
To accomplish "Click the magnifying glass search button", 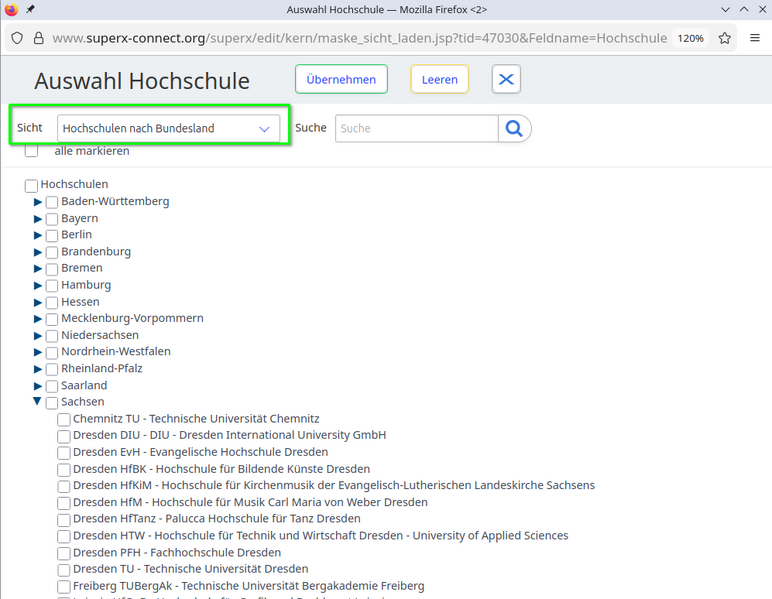I will tap(514, 129).
